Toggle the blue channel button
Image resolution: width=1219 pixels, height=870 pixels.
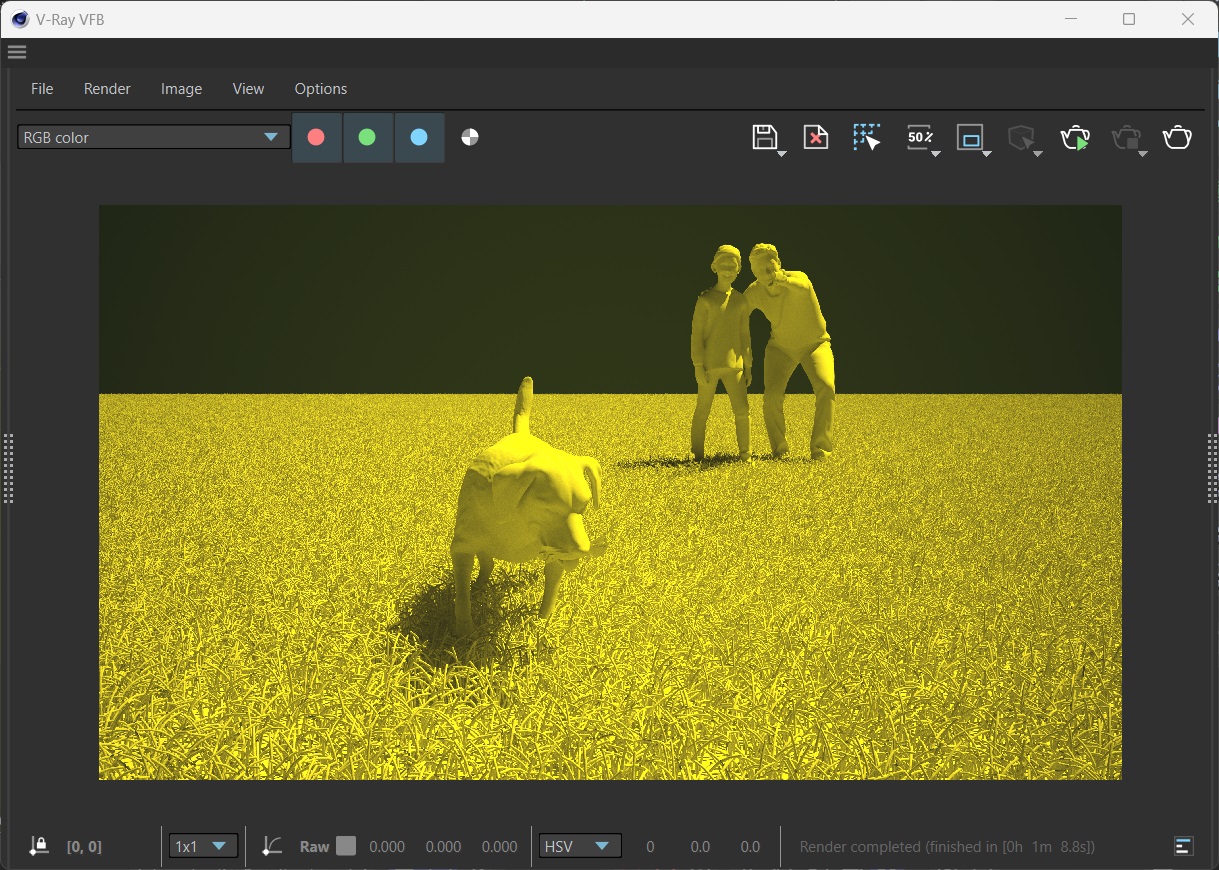[419, 138]
